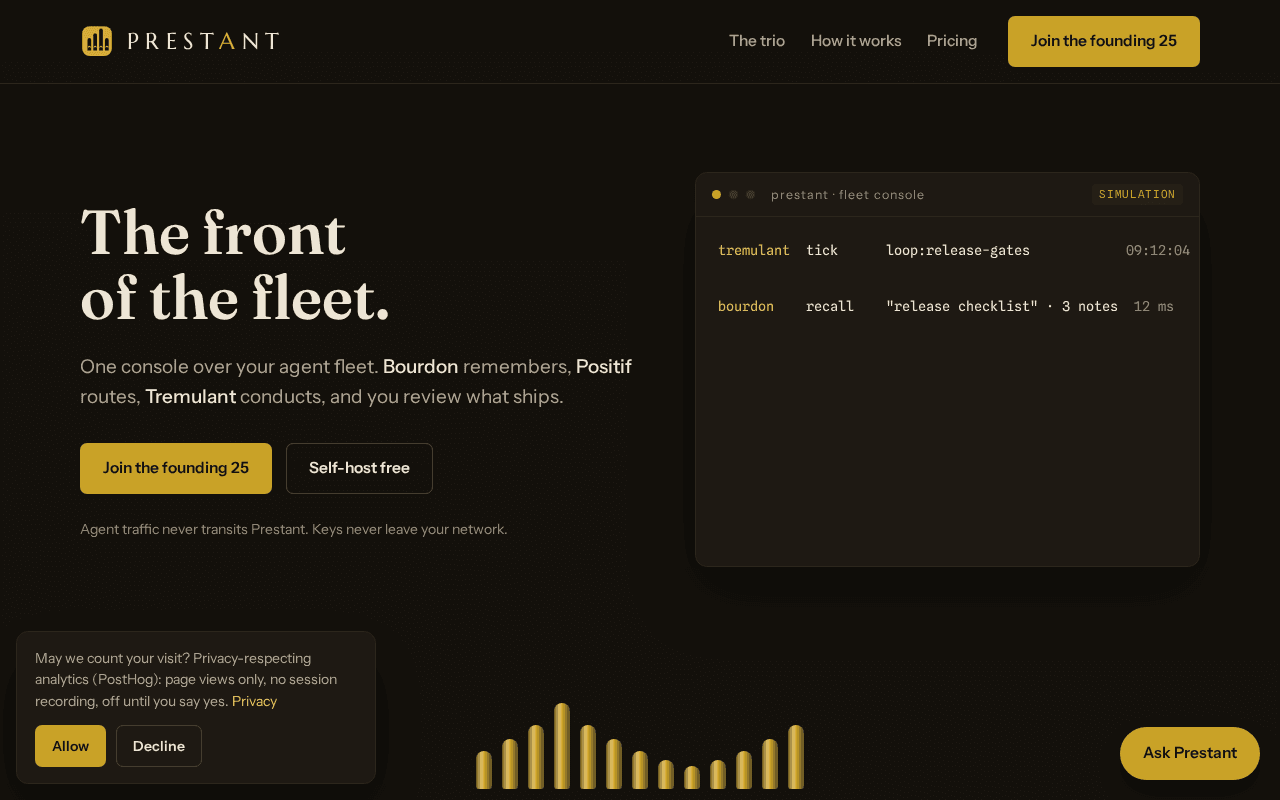Click the 'recall' command text

click(830, 306)
